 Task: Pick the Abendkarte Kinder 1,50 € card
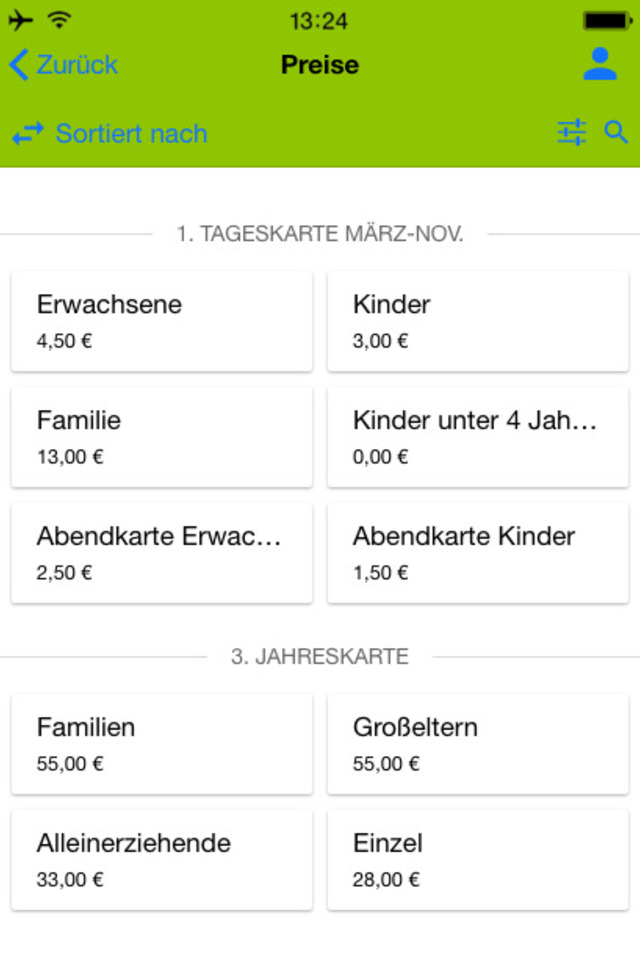pos(477,553)
